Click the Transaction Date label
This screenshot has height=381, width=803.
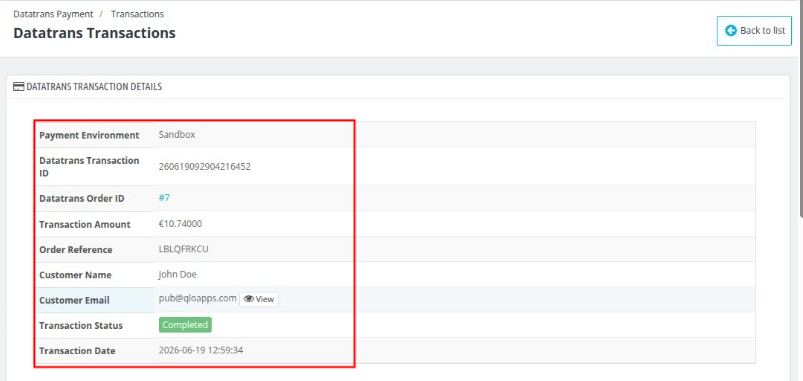(x=77, y=351)
